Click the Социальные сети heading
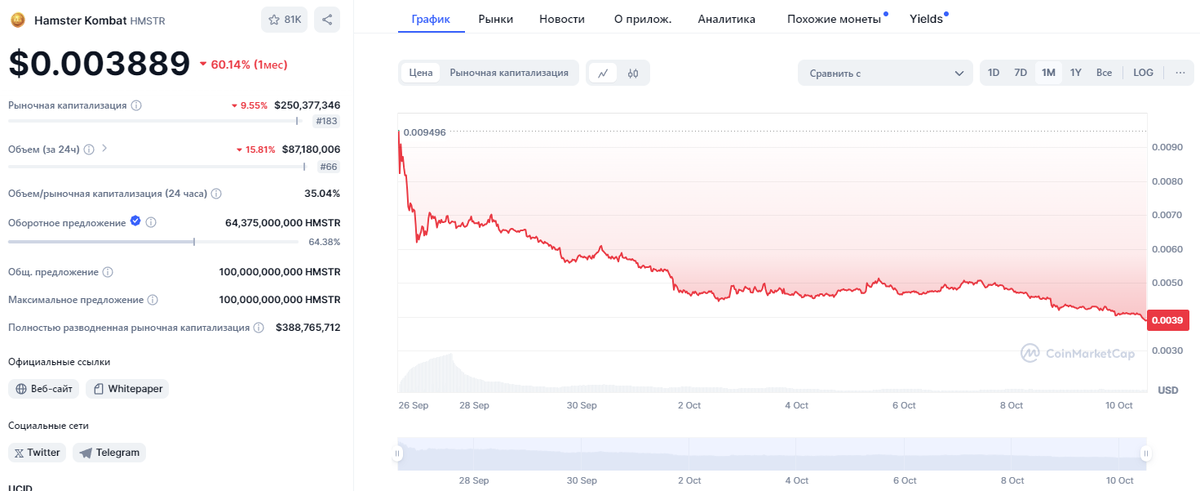The height and width of the screenshot is (491, 1200). click(x=50, y=425)
